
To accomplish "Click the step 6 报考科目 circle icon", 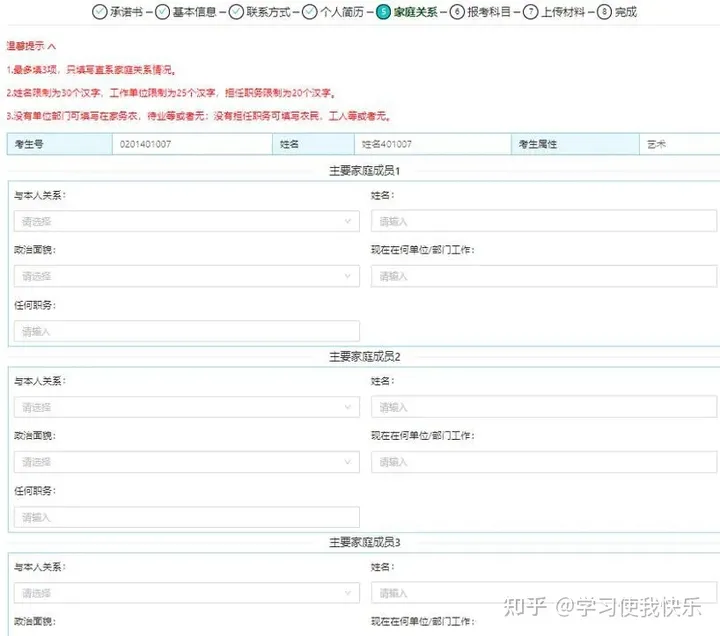I will (x=457, y=11).
